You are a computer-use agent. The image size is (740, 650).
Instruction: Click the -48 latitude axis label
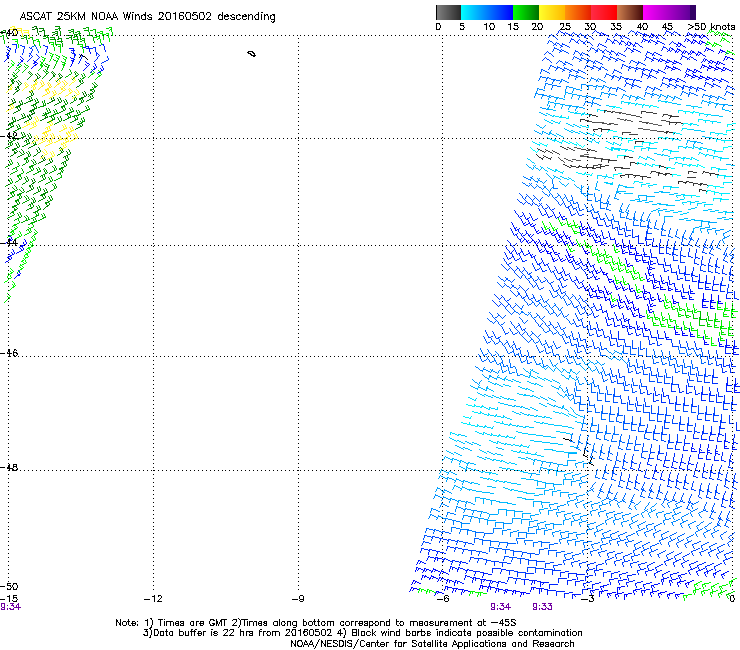coord(9,467)
